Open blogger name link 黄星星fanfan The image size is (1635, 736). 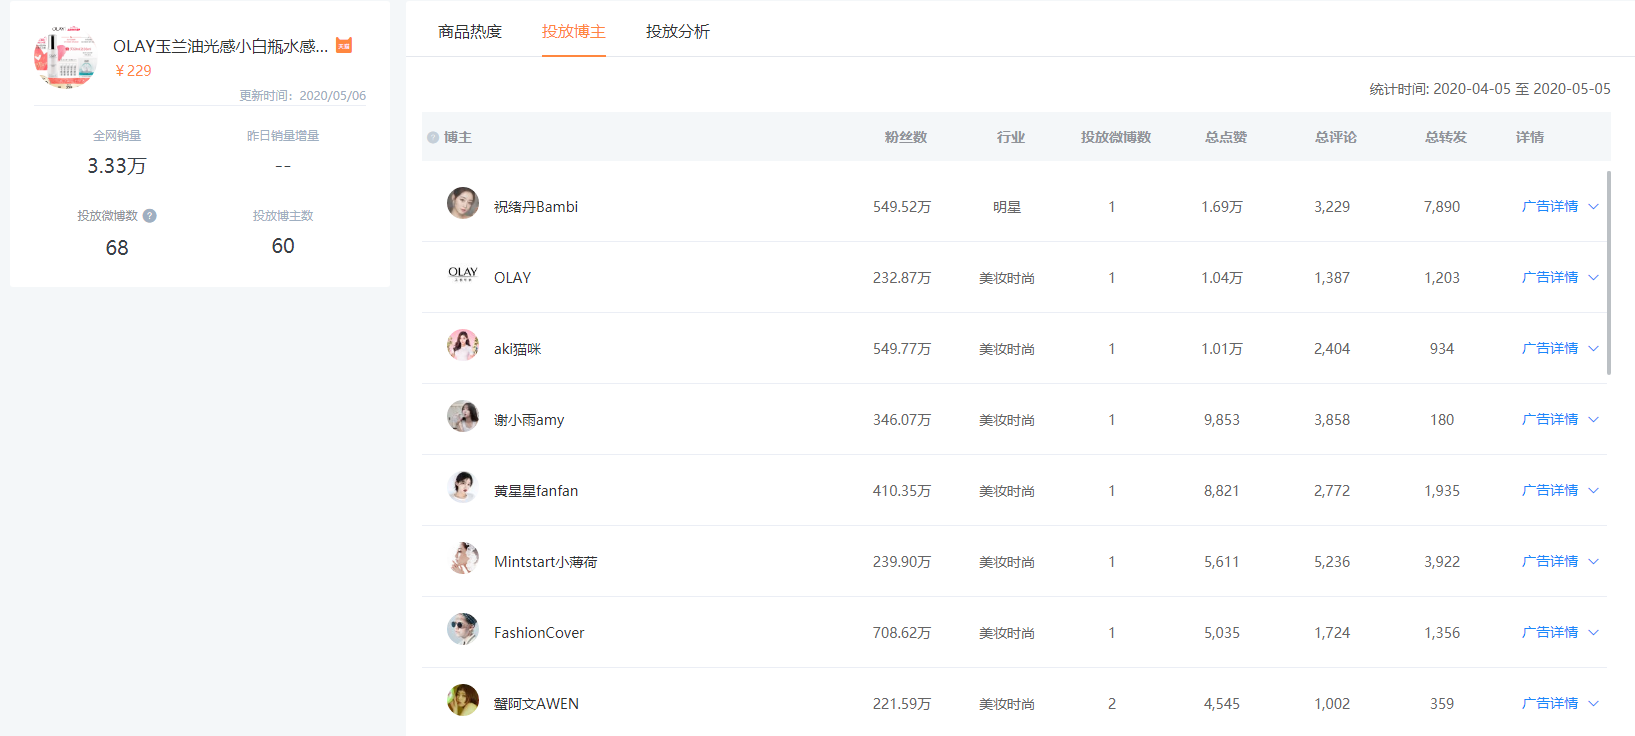pos(536,491)
